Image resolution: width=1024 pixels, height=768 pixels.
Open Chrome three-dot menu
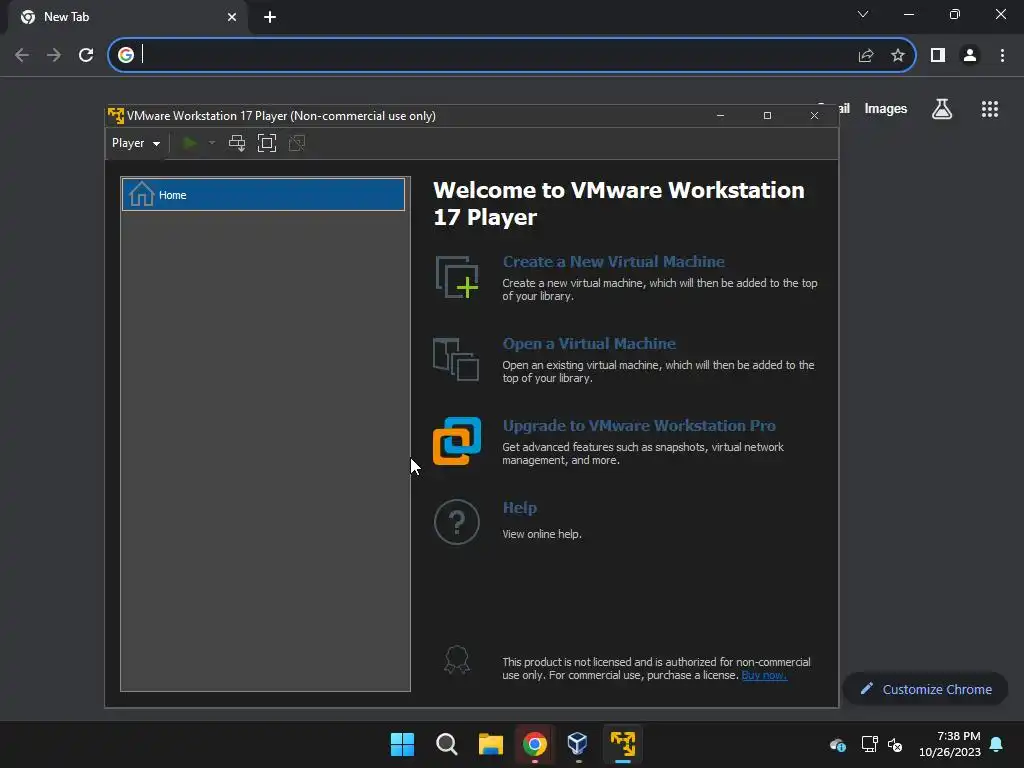tap(1002, 56)
